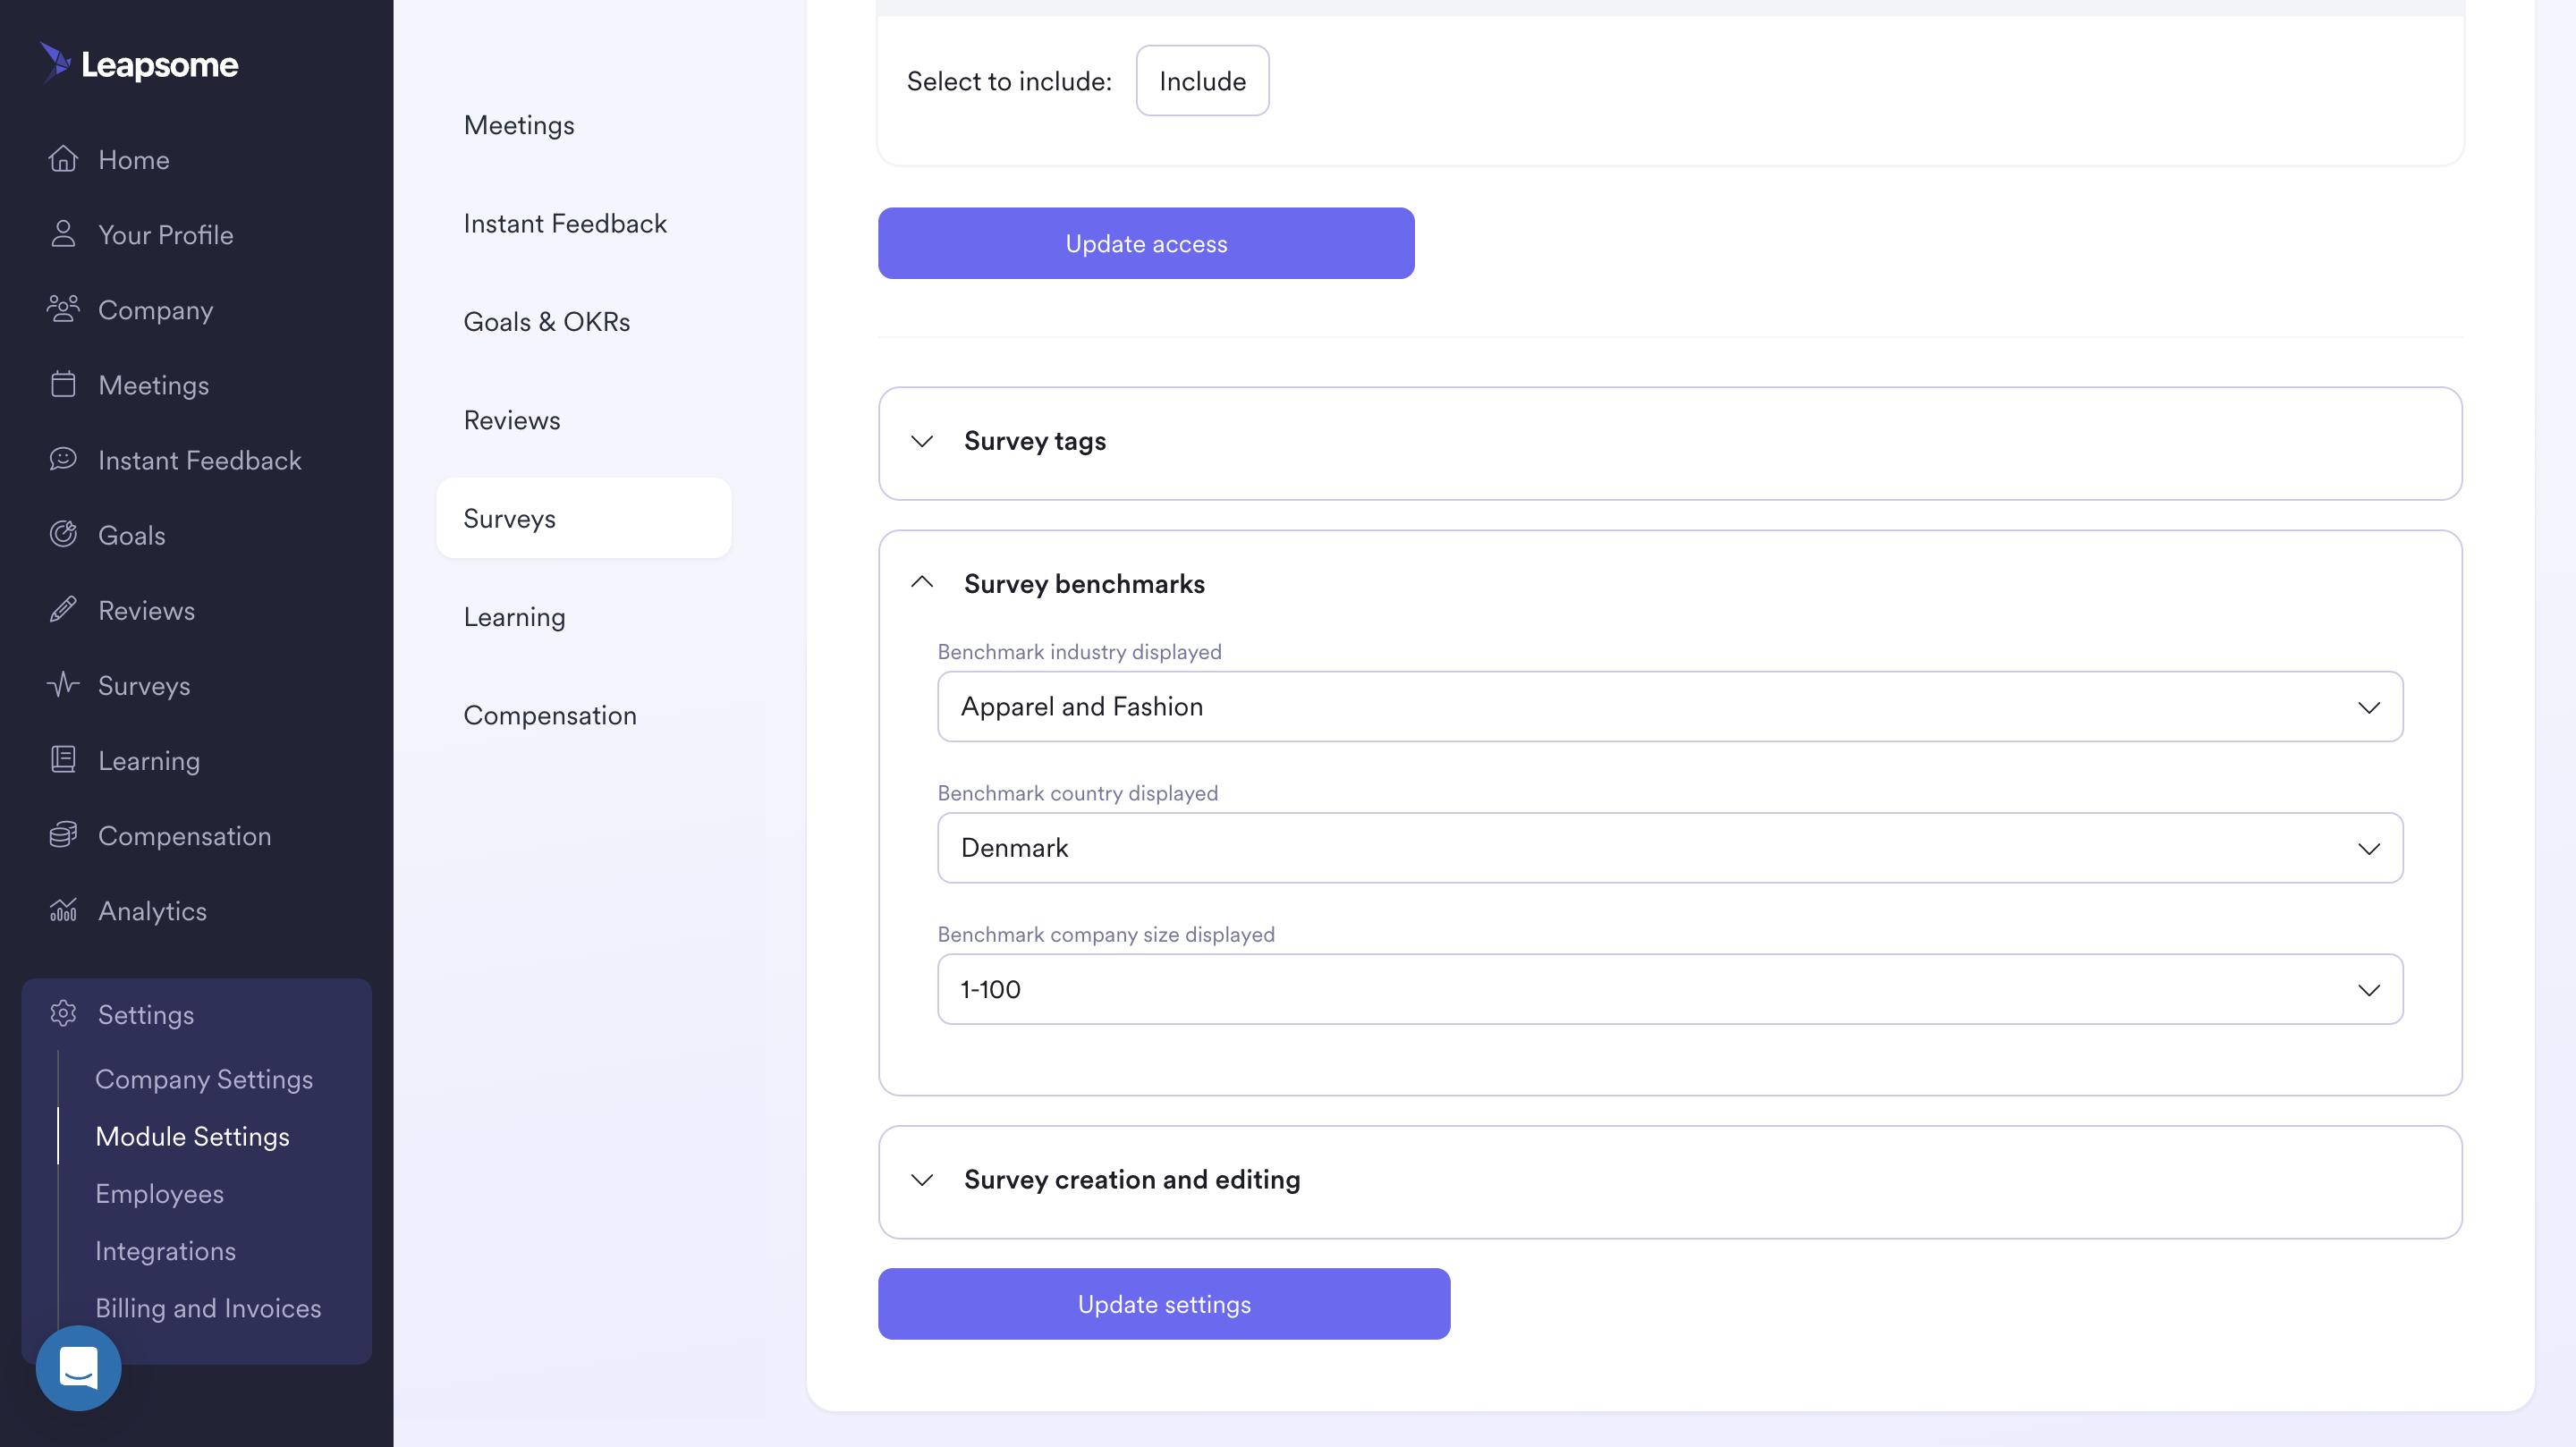Expand Survey creation and editing chevron
Image resolution: width=2576 pixels, height=1447 pixels.
tap(922, 1180)
